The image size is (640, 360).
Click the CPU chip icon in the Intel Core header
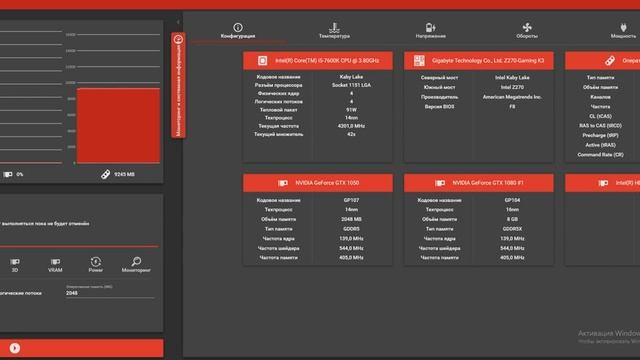[262, 60]
